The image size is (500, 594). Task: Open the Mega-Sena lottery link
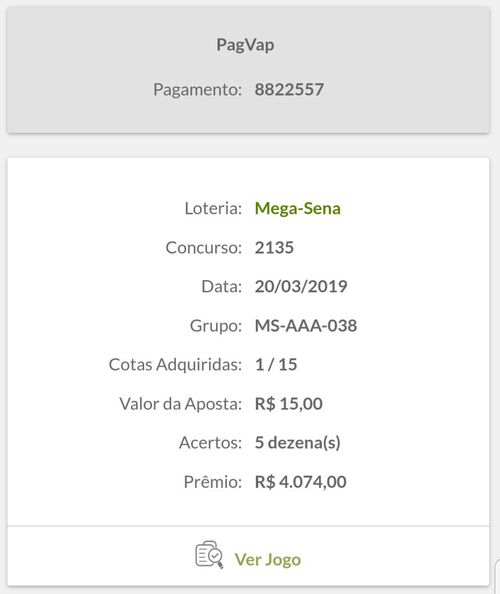(298, 208)
